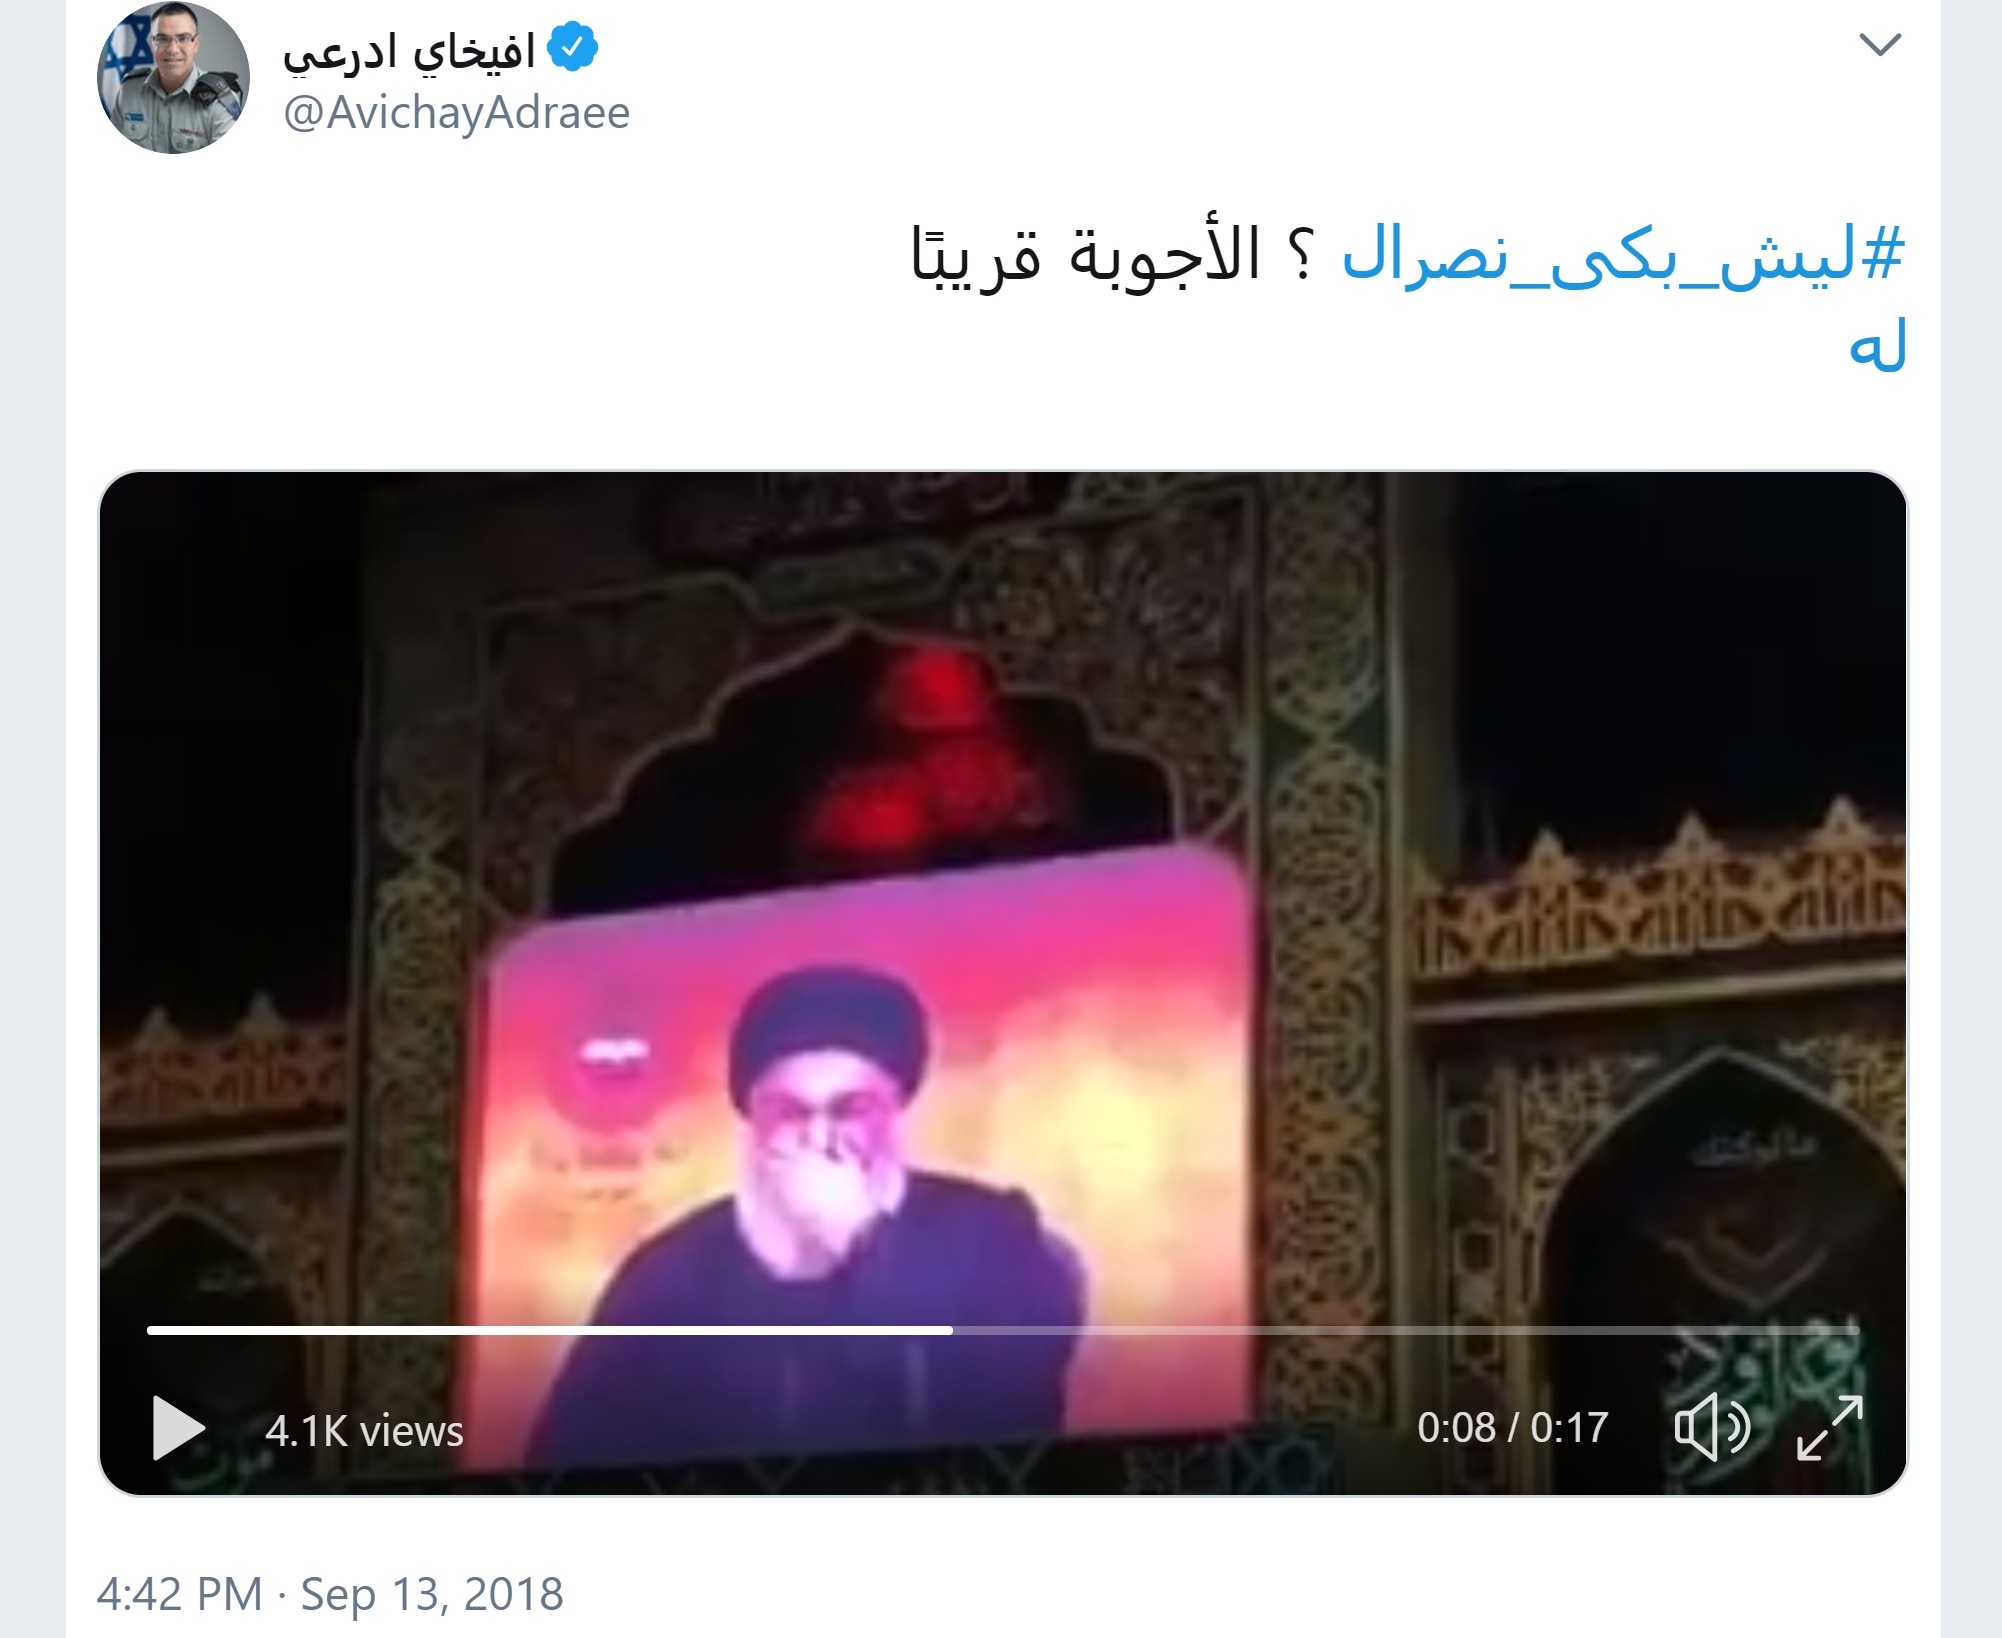Viewport: 2002px width, 1638px height.
Task: Mute the video with the speaker icon
Action: click(x=1712, y=1427)
